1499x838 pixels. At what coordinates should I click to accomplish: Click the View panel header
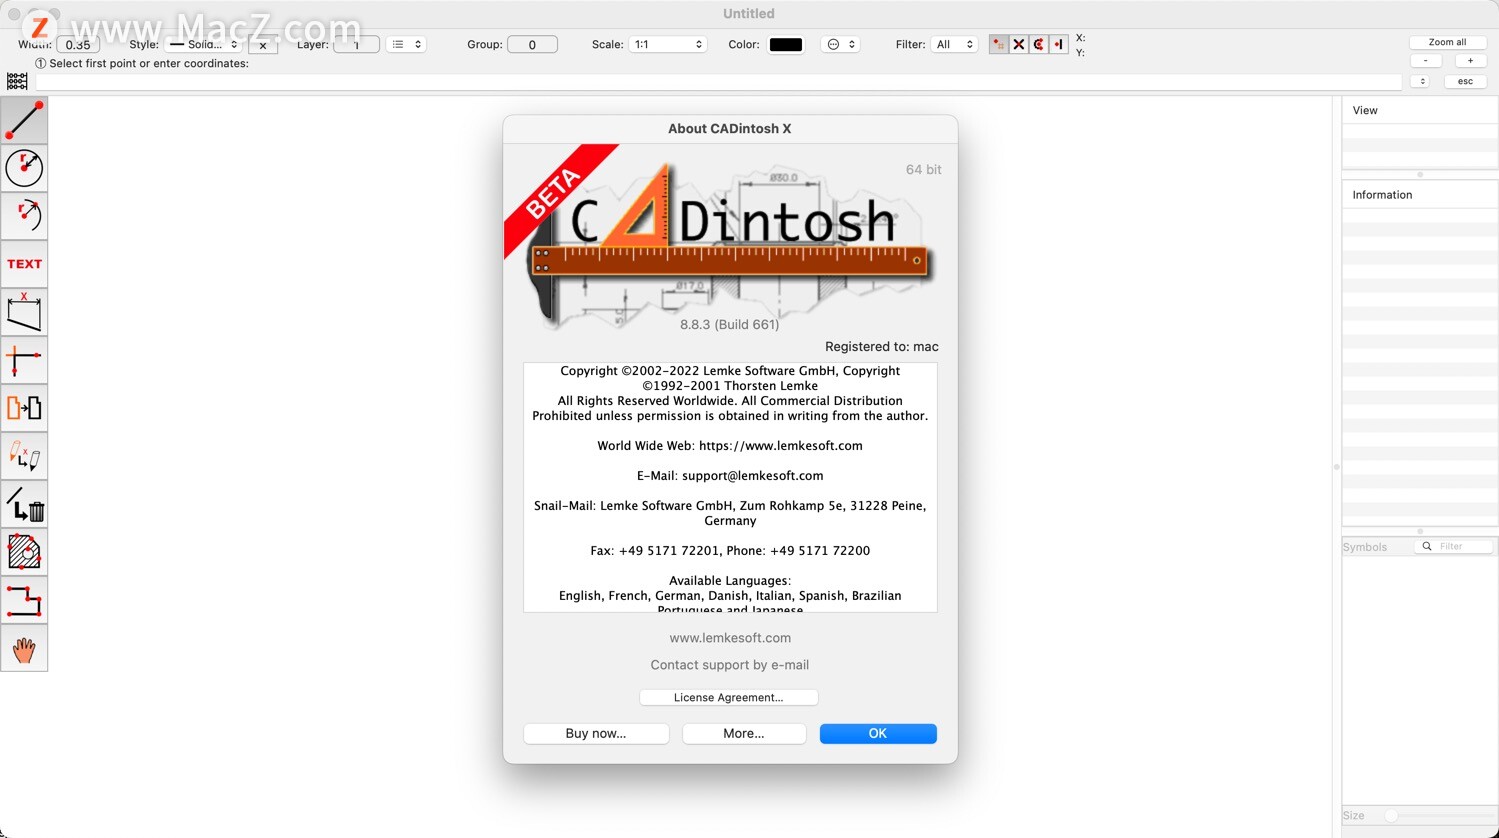point(1420,110)
